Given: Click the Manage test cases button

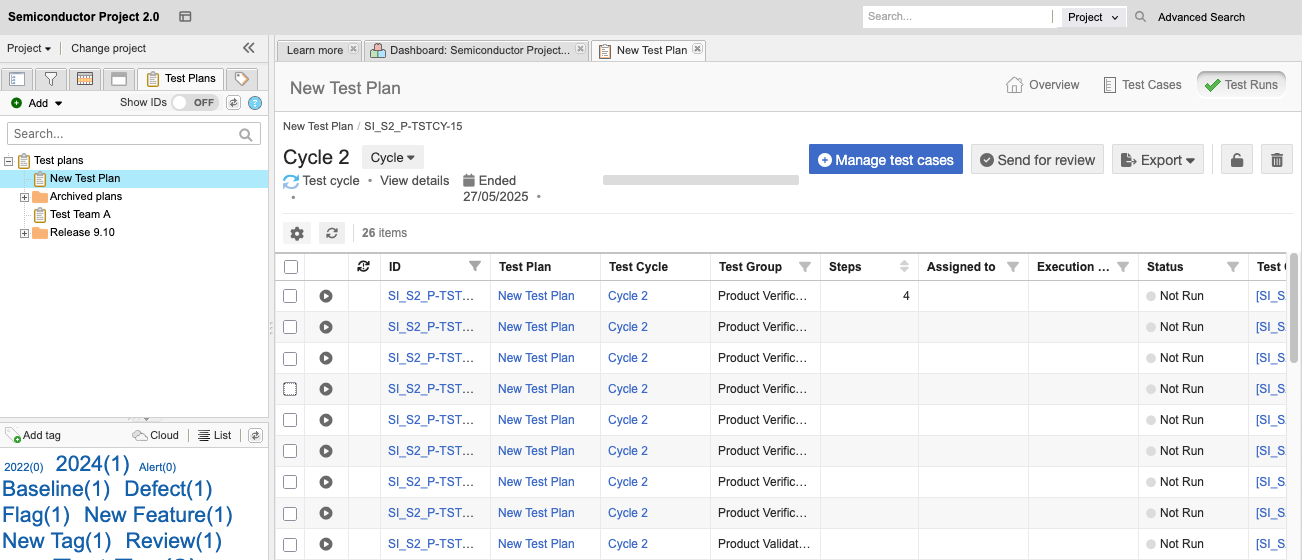Looking at the screenshot, I should coord(885,160).
